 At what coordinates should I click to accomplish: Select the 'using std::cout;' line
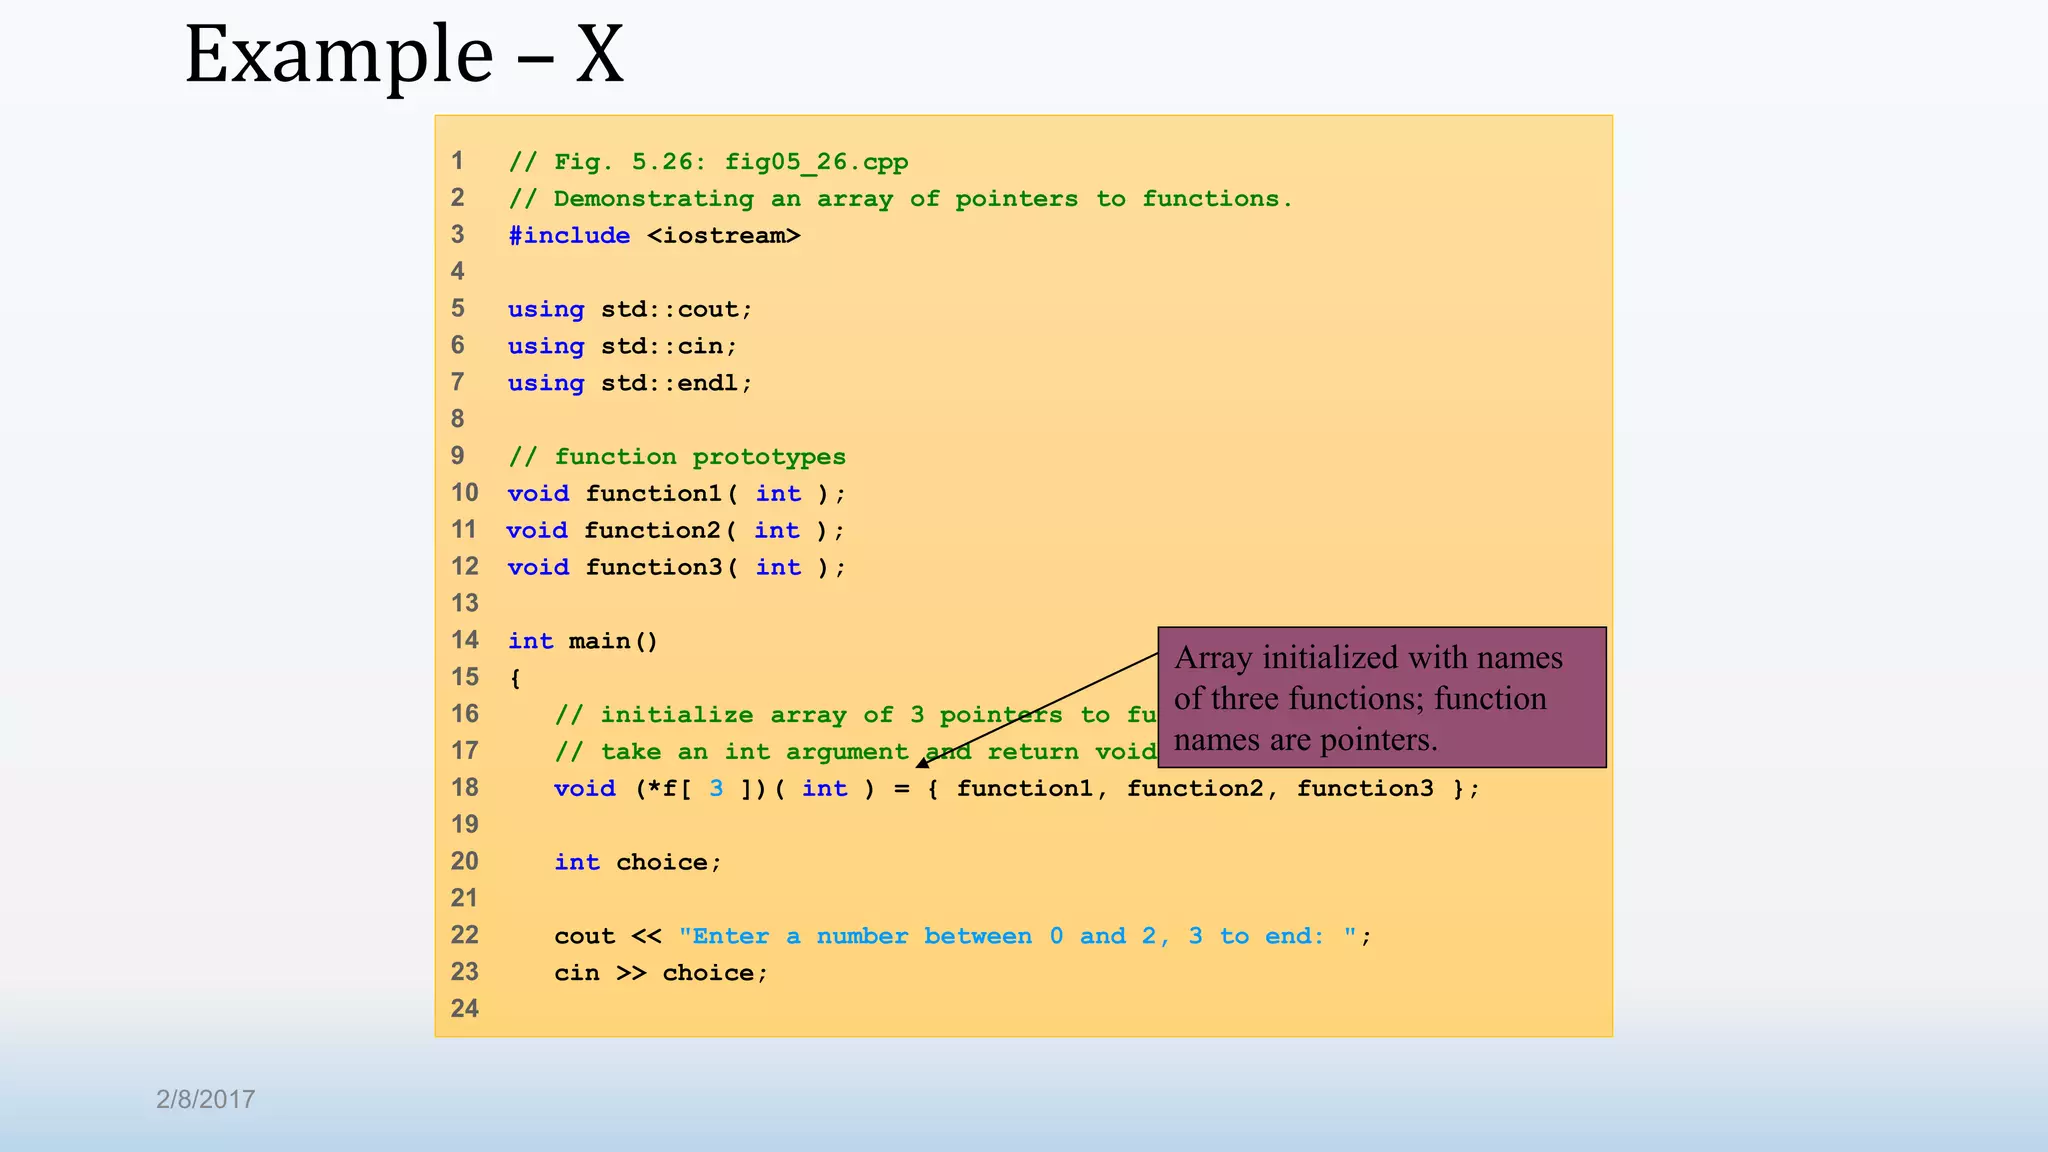(630, 310)
